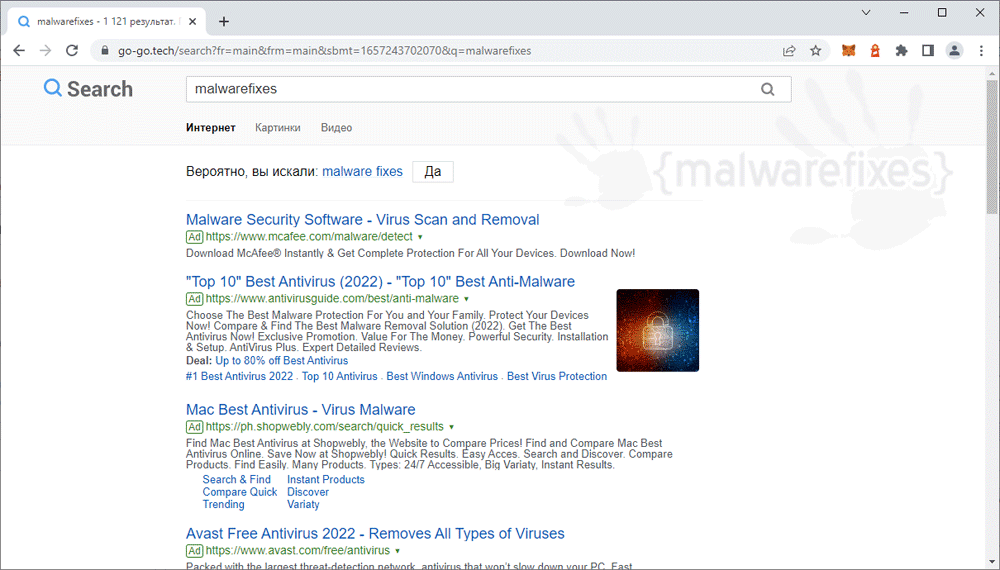The height and width of the screenshot is (570, 1000).
Task: Click the page vertical scrollbar thumb
Action: coord(992,147)
